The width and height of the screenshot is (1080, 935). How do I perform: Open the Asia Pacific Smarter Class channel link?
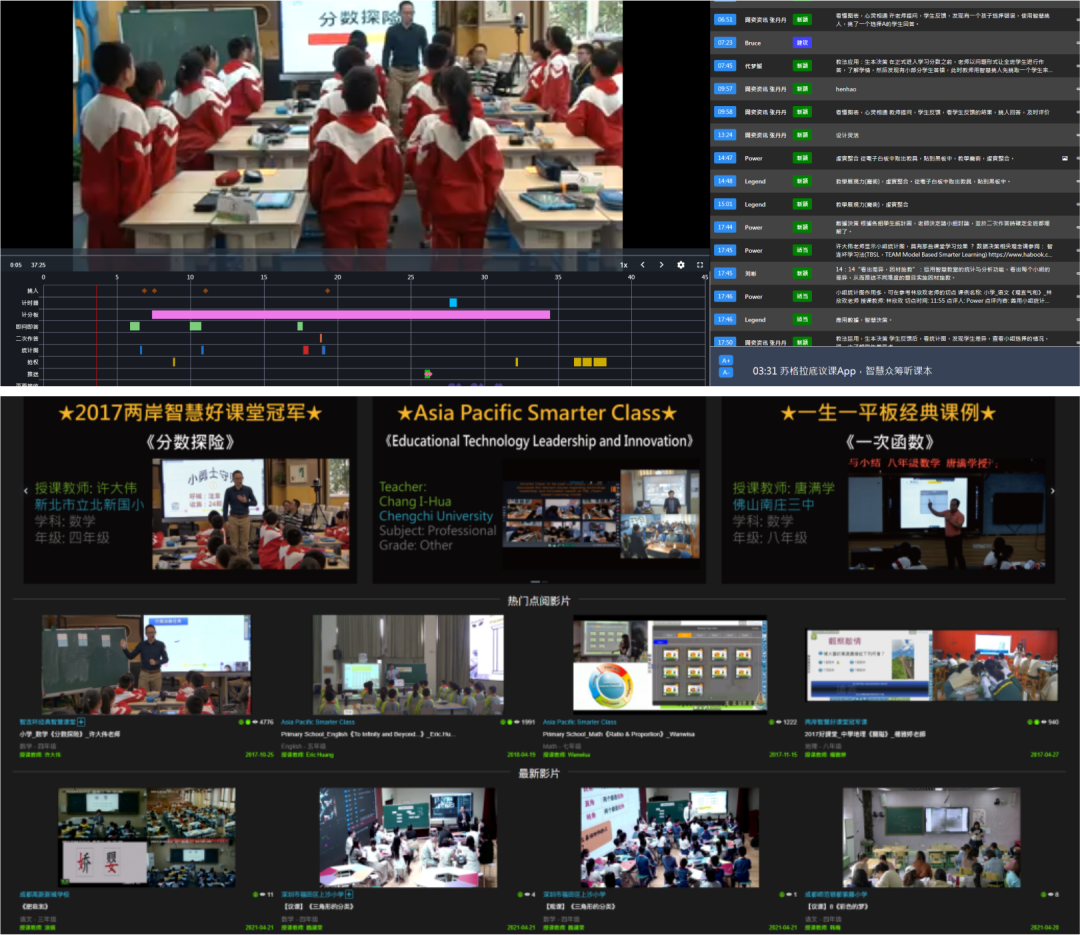(x=318, y=722)
